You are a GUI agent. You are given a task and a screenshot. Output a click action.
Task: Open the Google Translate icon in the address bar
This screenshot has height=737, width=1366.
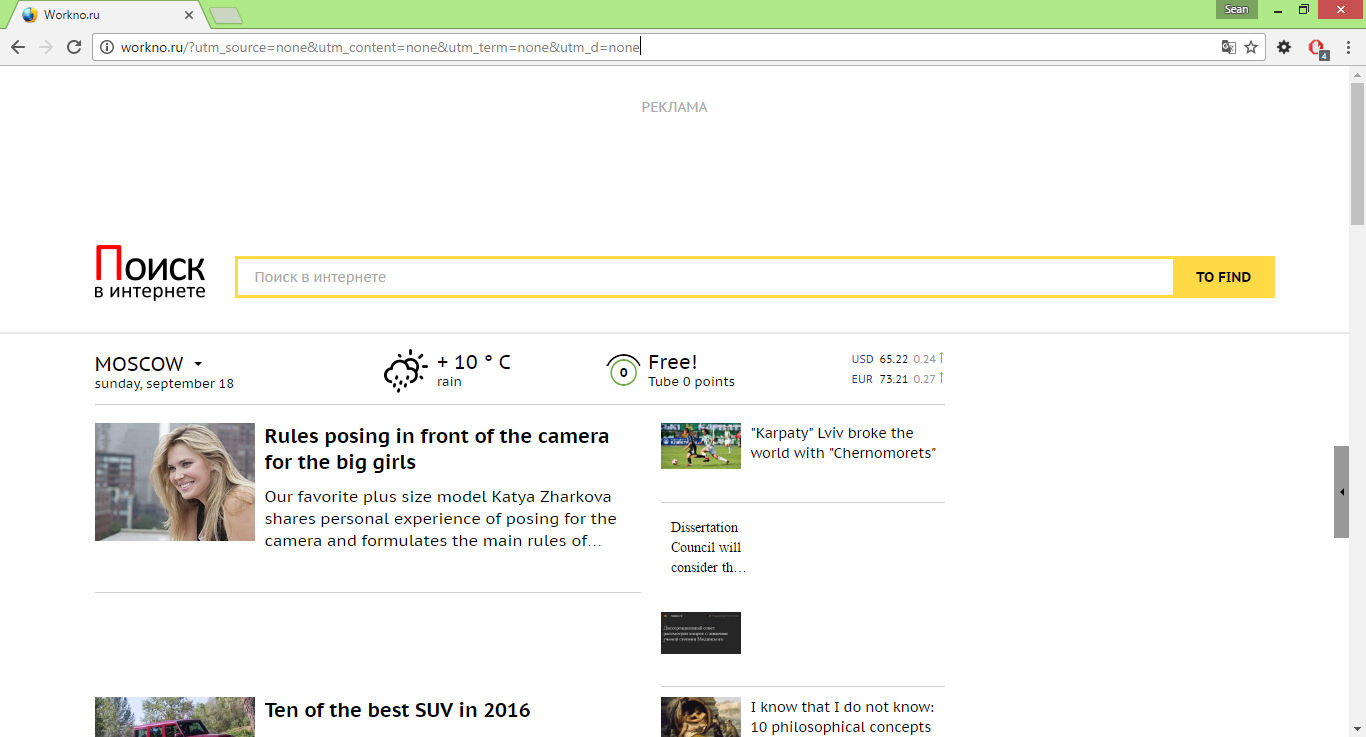click(1229, 46)
